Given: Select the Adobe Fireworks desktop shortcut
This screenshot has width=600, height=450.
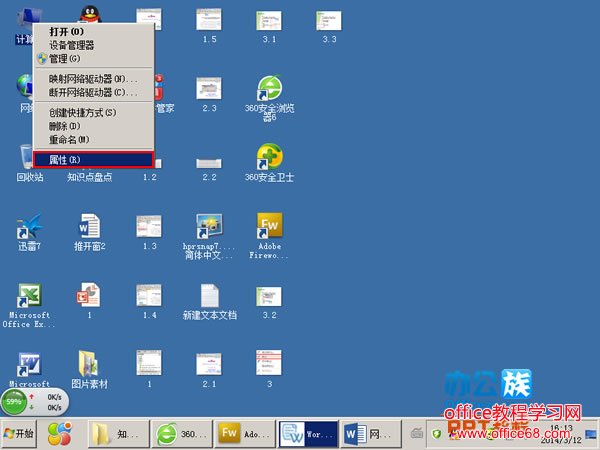Looking at the screenshot, I should tap(269, 236).
